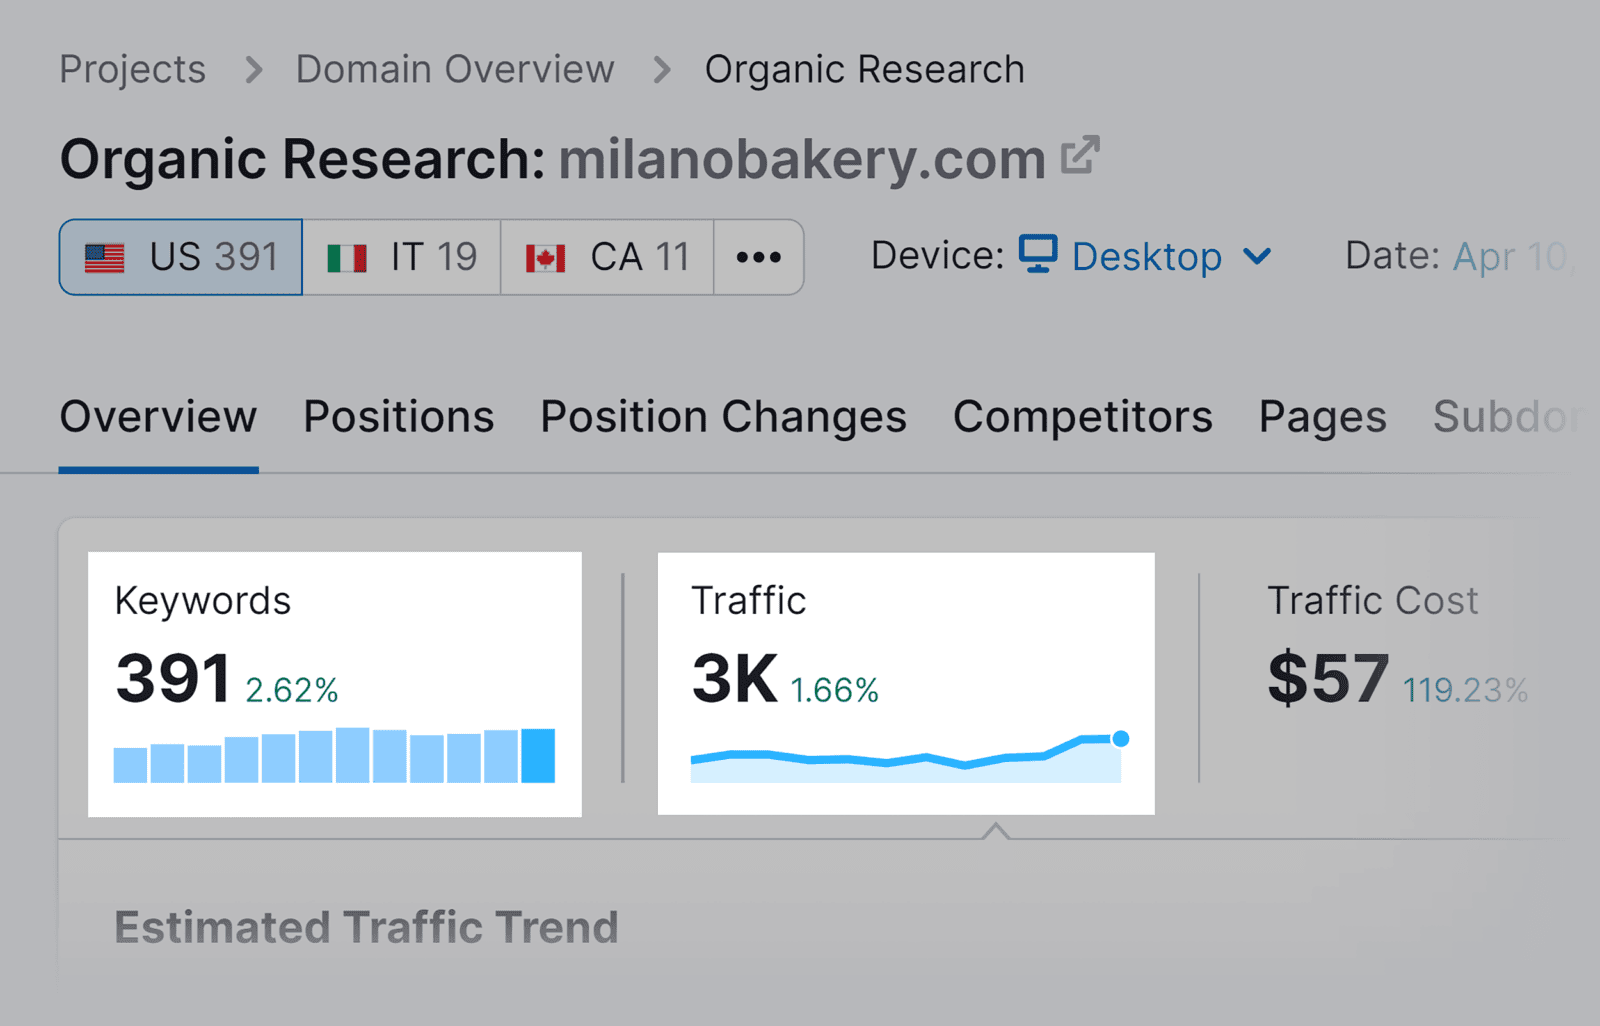Toggle the IT 19 country filter
Viewport: 1600px width, 1026px height.
click(400, 257)
